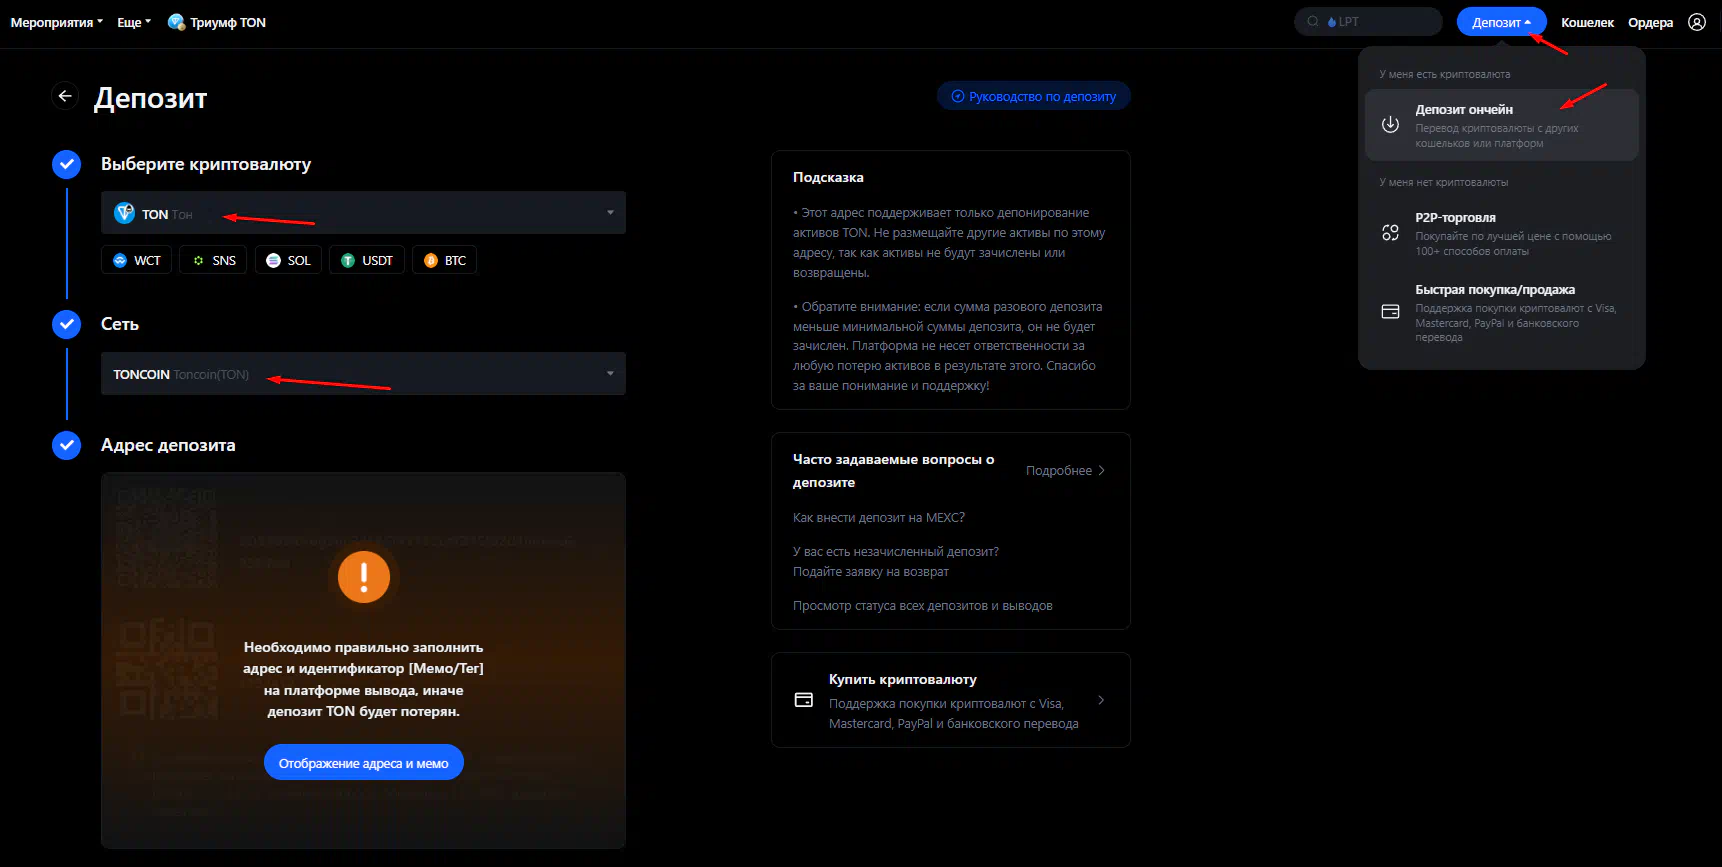Click the checkmark step icon beside Выберите криптовалюту
1722x867 pixels.
coord(66,164)
